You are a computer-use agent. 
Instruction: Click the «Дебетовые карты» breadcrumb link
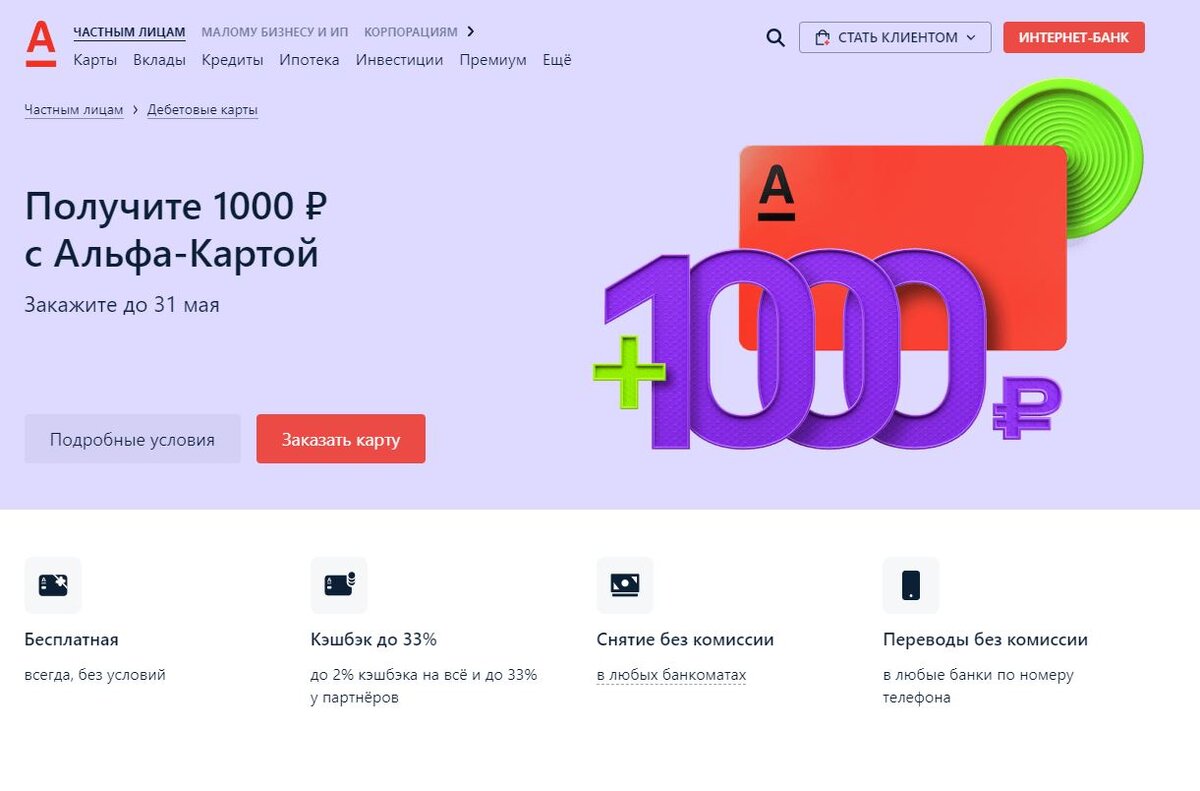pyautogui.click(x=202, y=109)
